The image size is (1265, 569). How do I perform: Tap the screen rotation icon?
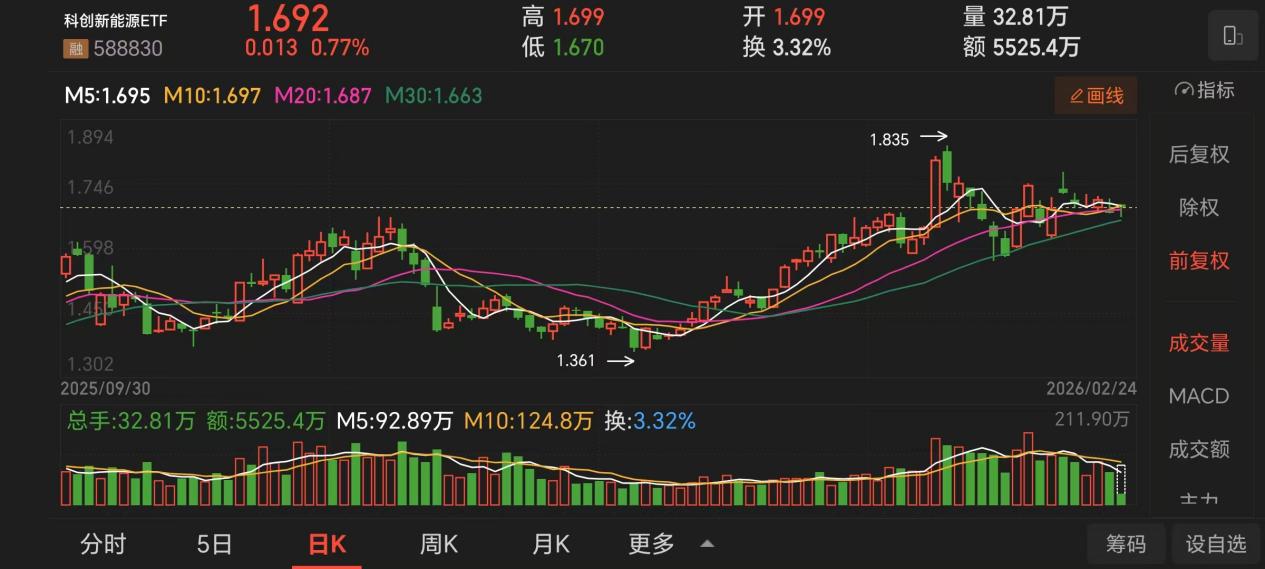coord(1232,37)
